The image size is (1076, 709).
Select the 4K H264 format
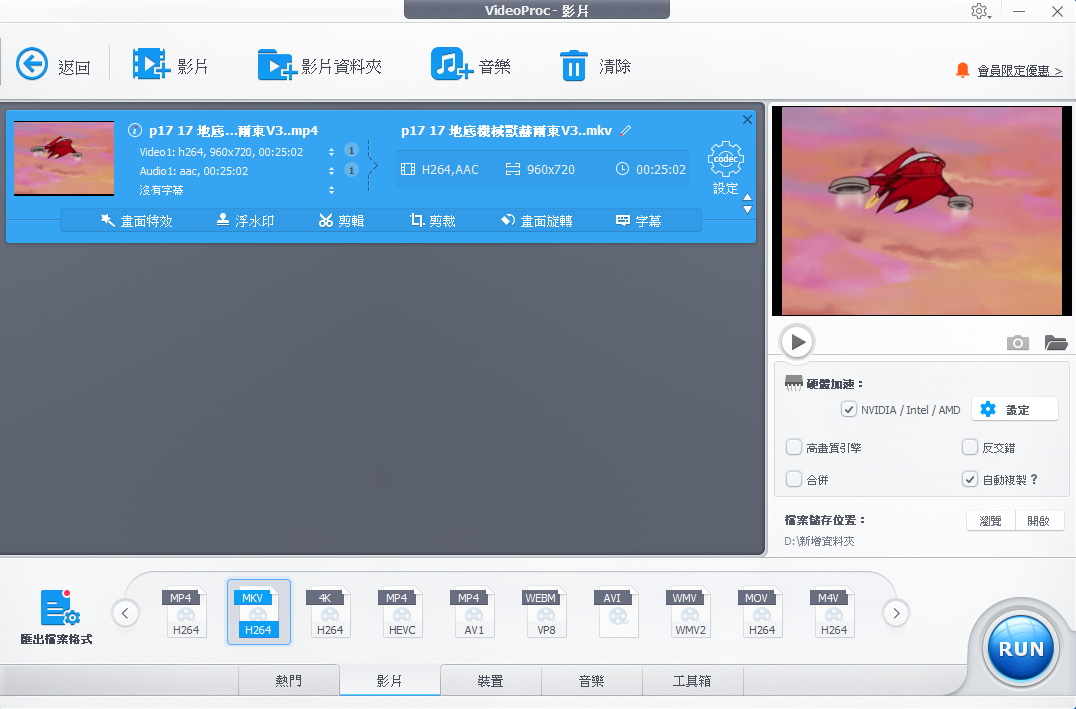(330, 612)
